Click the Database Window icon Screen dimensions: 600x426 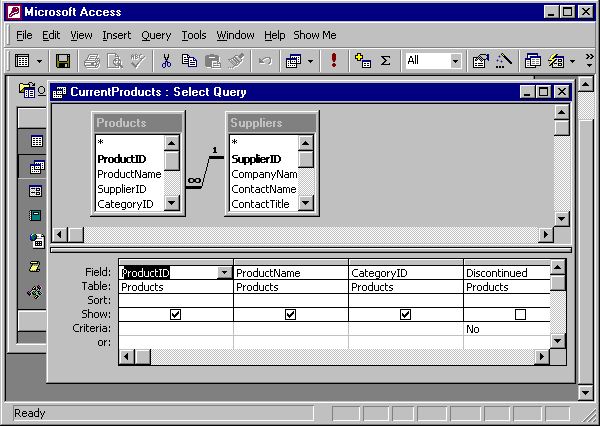click(x=533, y=61)
